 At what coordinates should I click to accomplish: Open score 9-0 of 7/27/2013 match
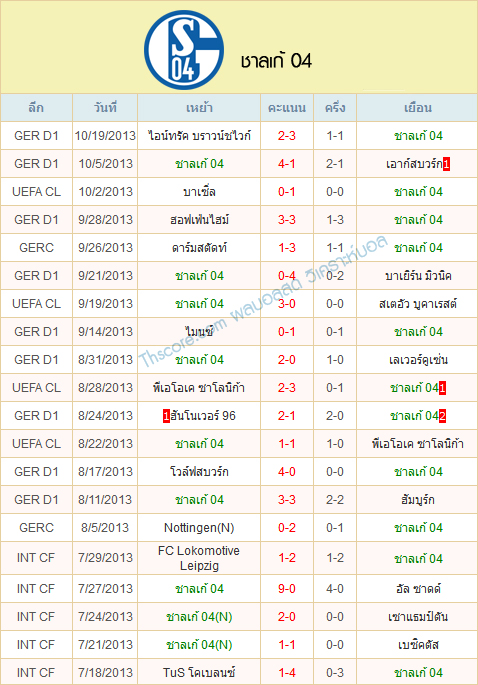[x=287, y=588]
